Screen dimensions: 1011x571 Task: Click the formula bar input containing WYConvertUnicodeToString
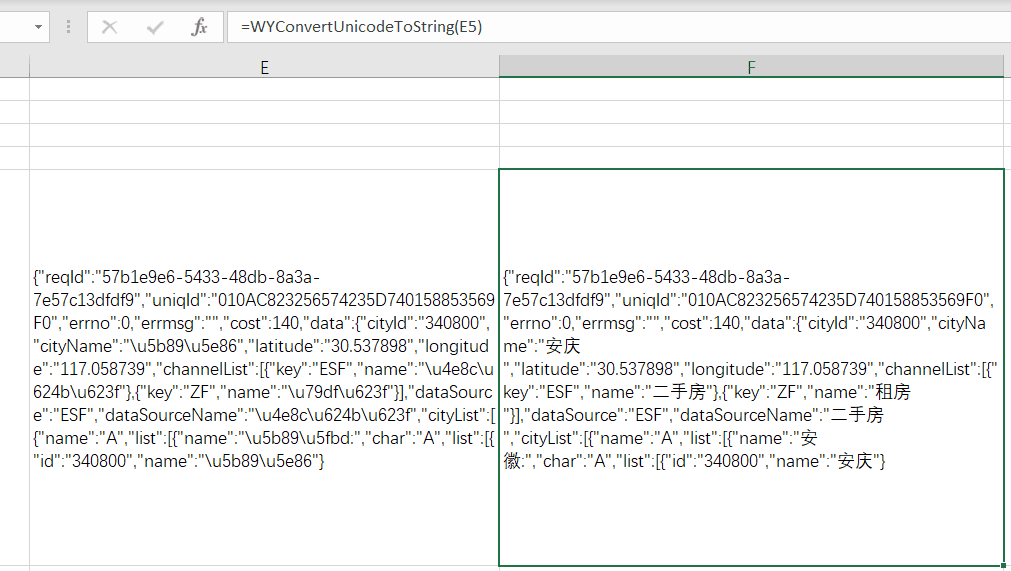(619, 27)
